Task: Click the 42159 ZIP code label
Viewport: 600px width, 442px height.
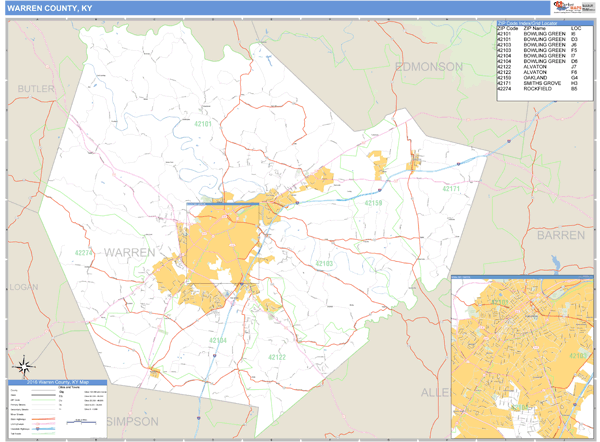Action: coord(373,203)
